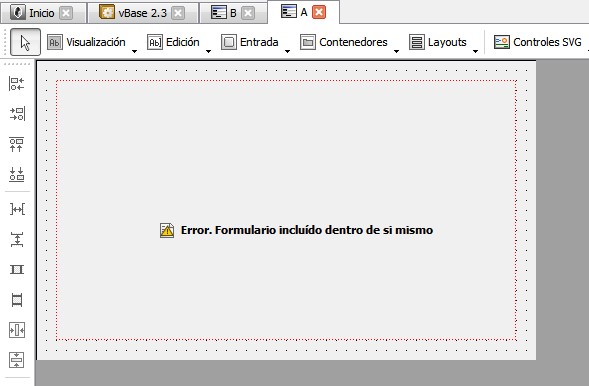The image size is (589, 386).
Task: Open the Edición dropdown arrow
Action: point(208,51)
